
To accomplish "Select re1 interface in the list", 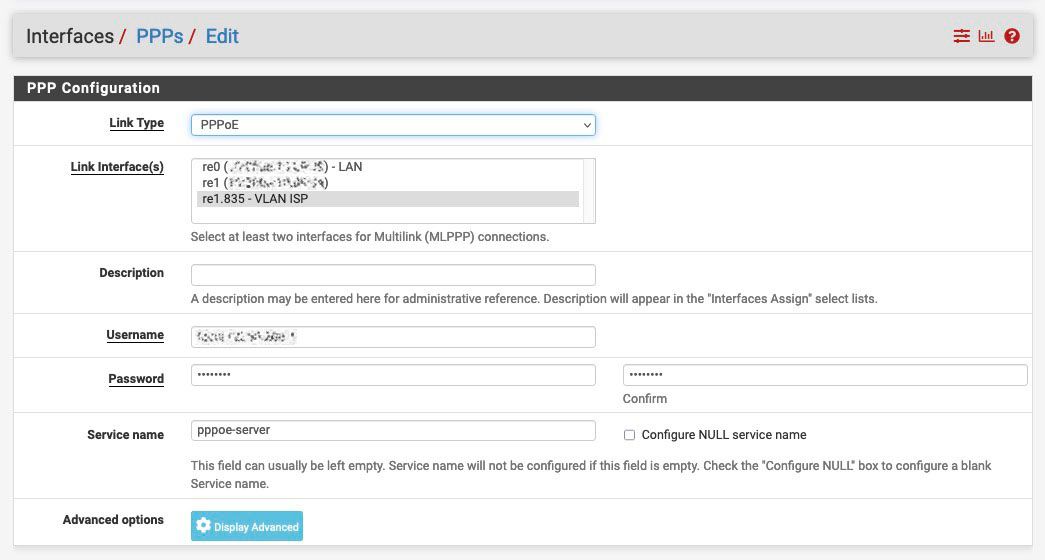I will coord(265,183).
